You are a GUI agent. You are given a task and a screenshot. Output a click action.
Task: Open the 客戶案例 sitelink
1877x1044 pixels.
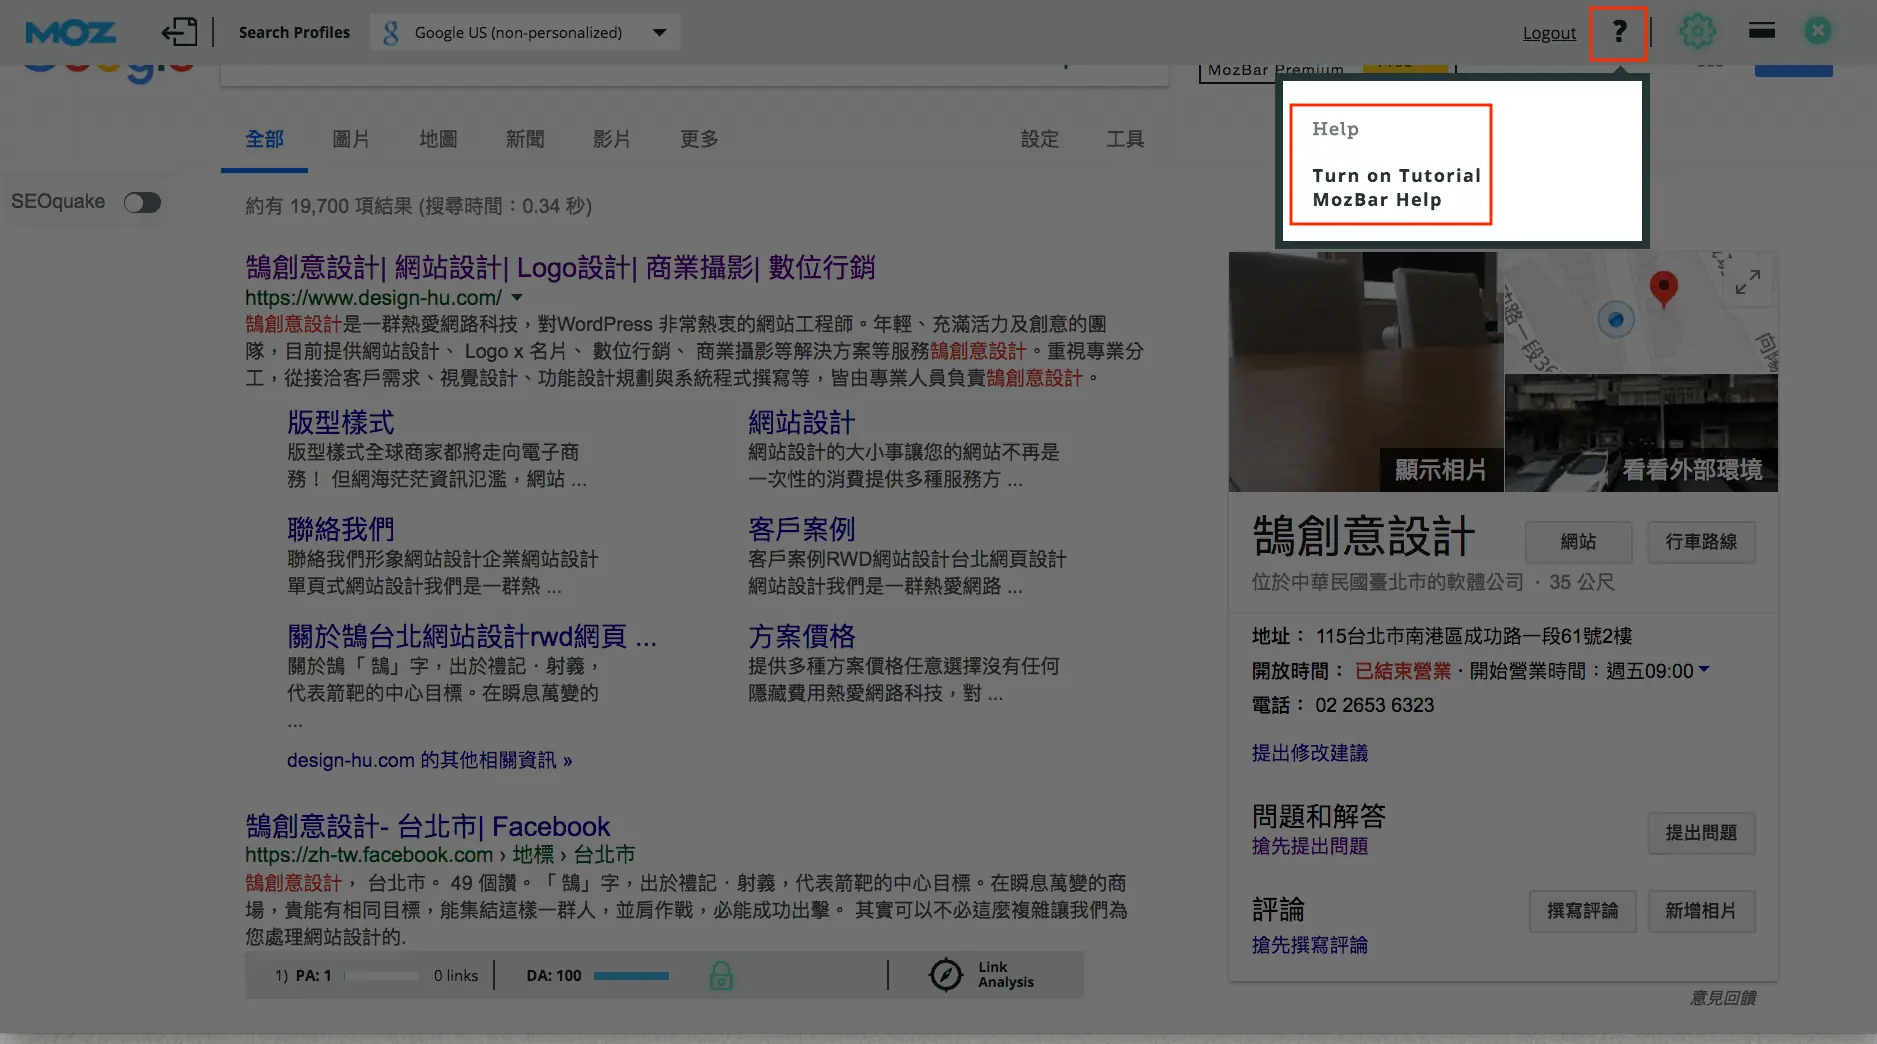pos(802,529)
